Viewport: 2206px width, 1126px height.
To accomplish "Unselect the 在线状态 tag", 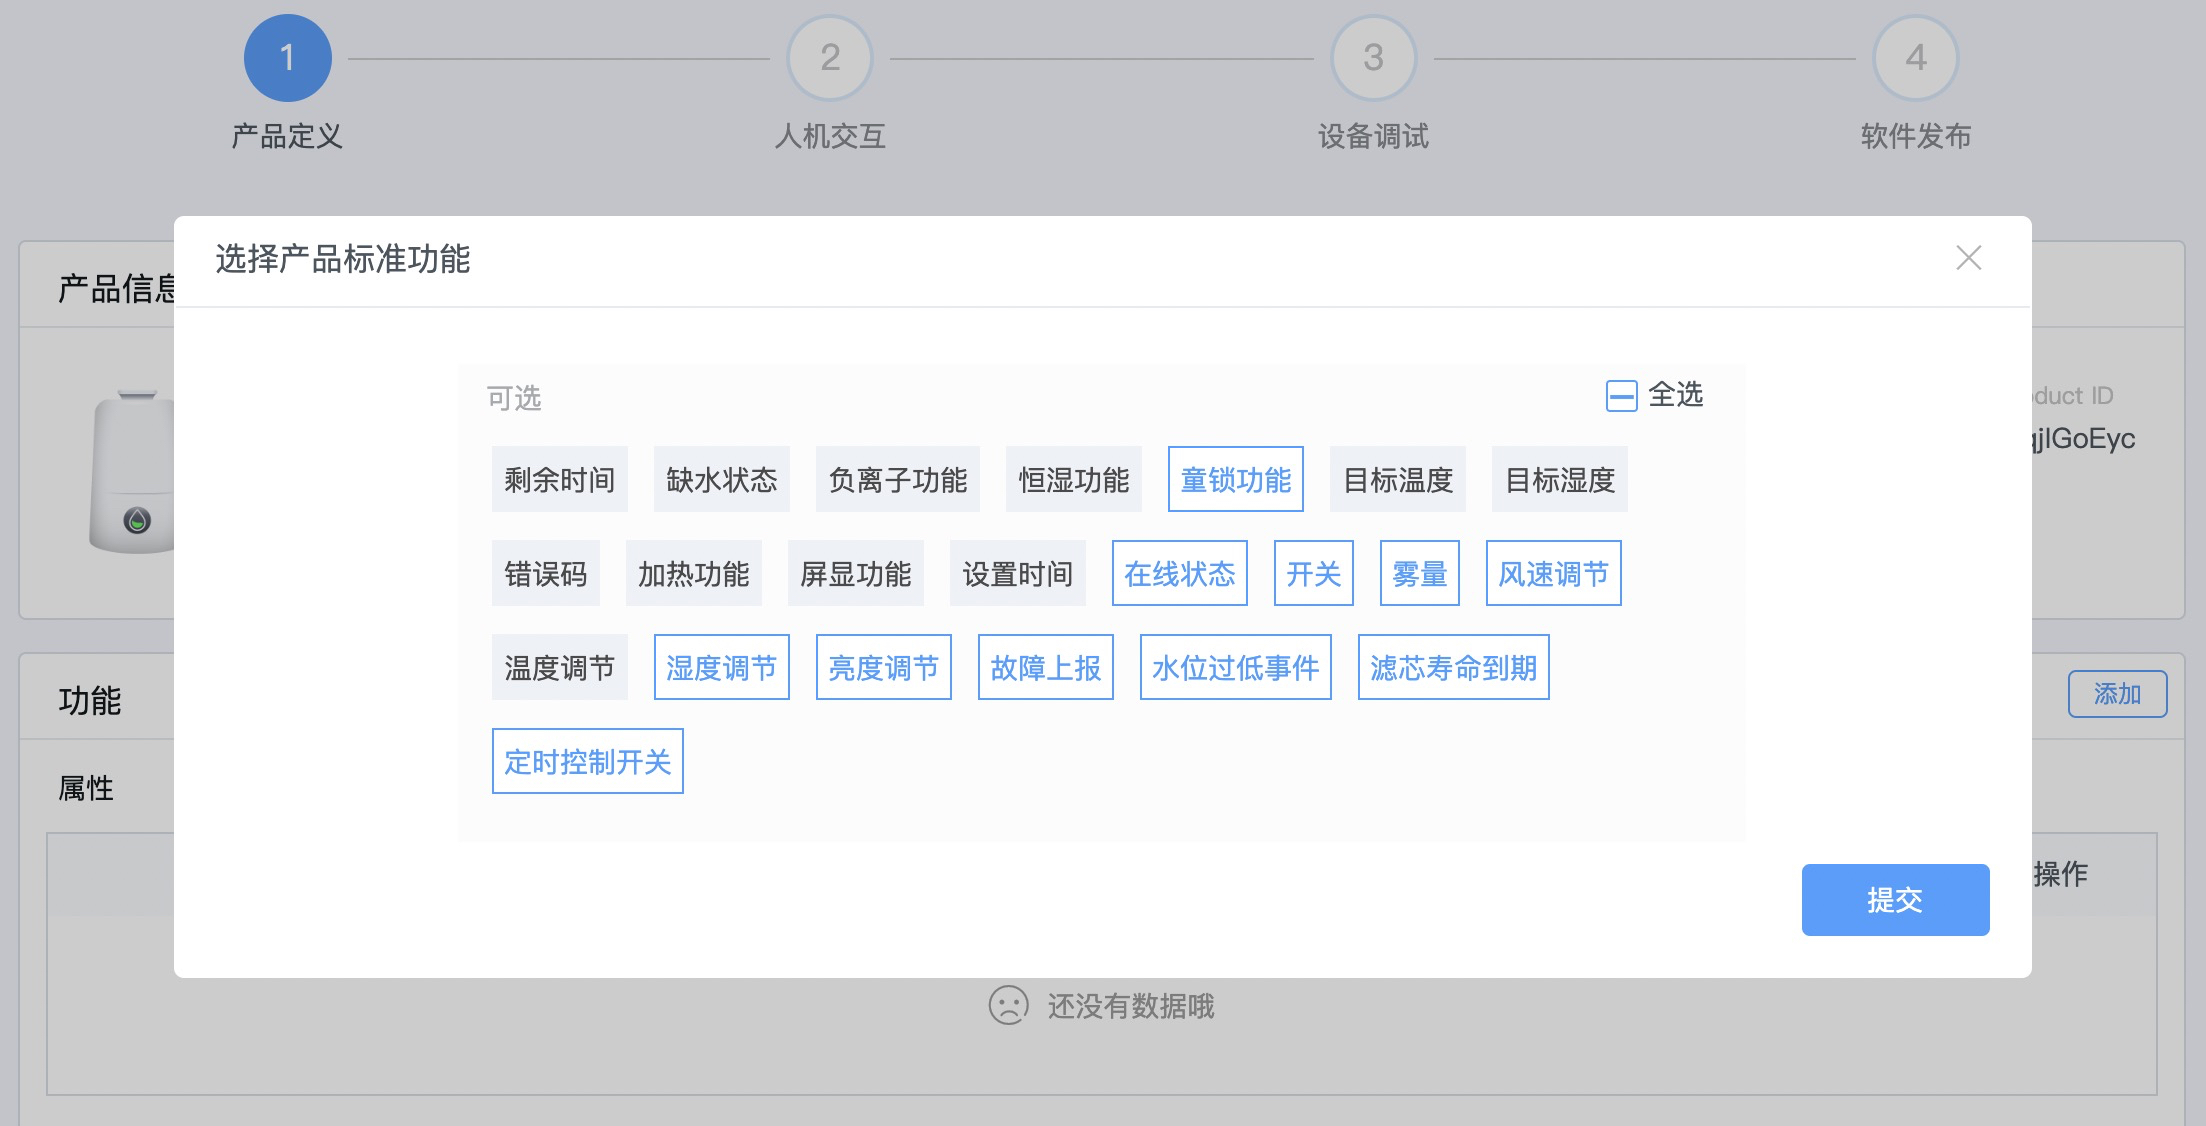I will [x=1179, y=574].
